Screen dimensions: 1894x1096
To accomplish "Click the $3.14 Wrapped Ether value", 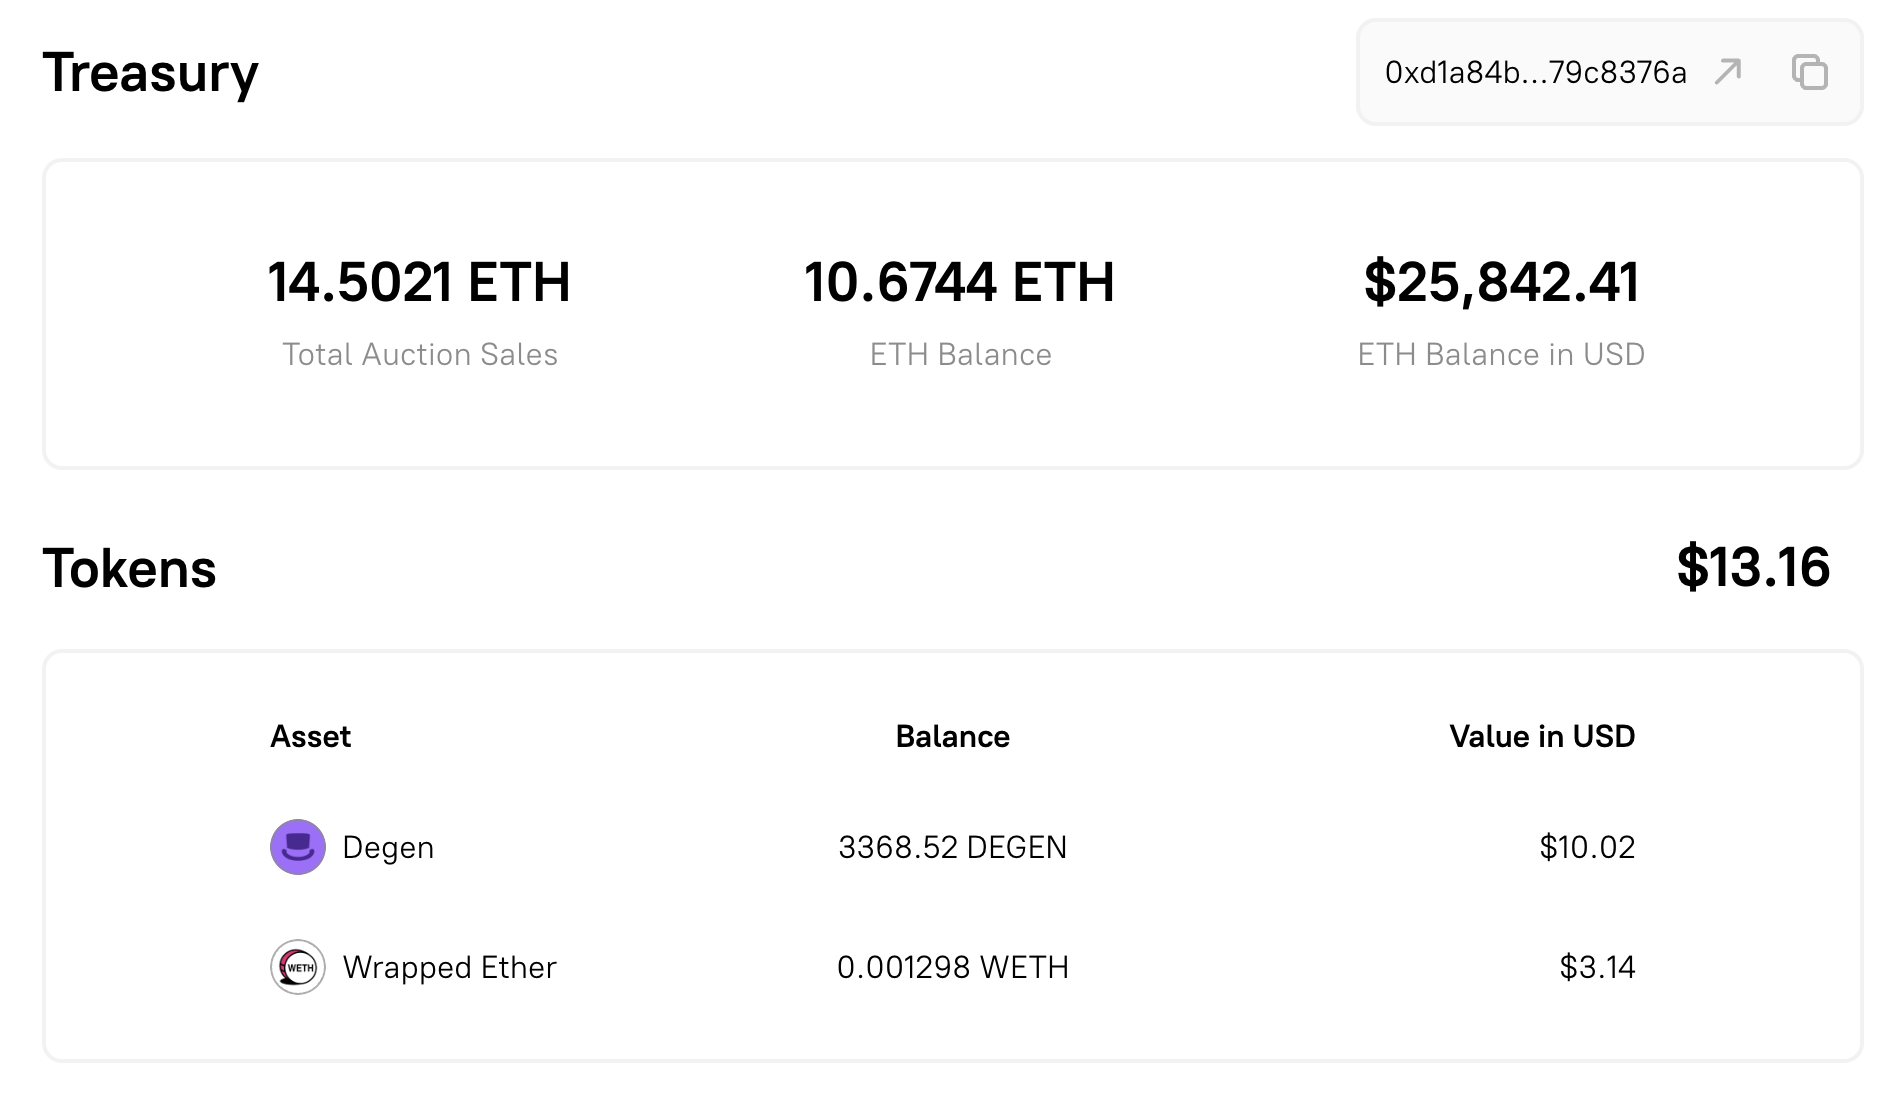I will (x=1597, y=967).
